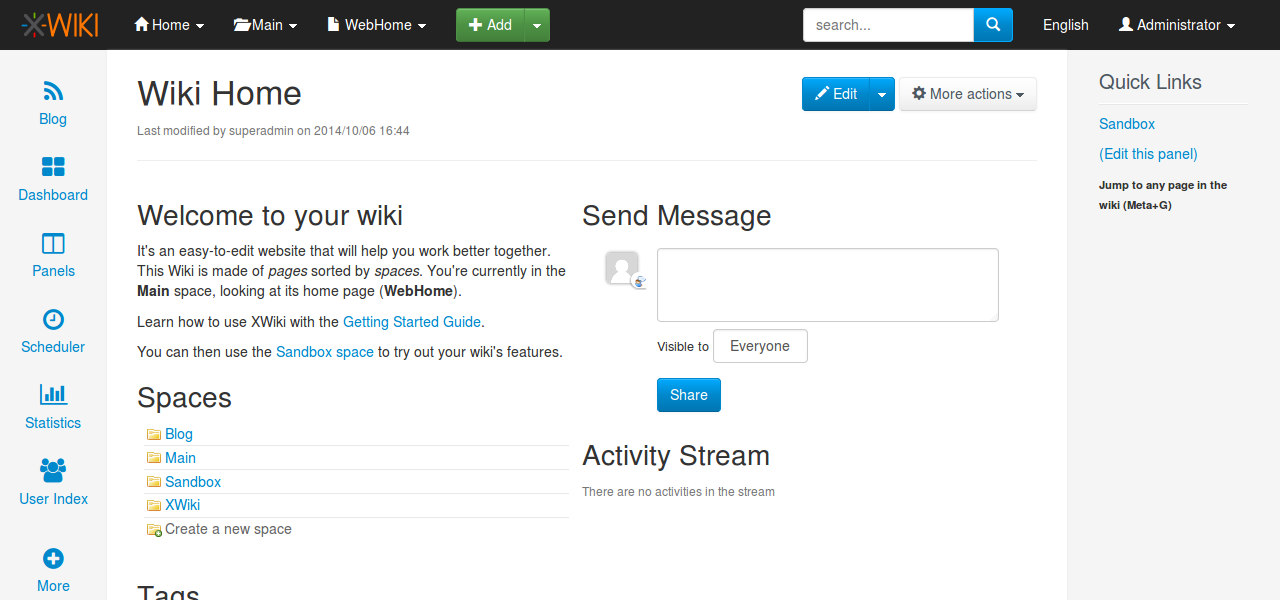Click the user avatar beside the message box
This screenshot has width=1280, height=600.
tap(622, 268)
